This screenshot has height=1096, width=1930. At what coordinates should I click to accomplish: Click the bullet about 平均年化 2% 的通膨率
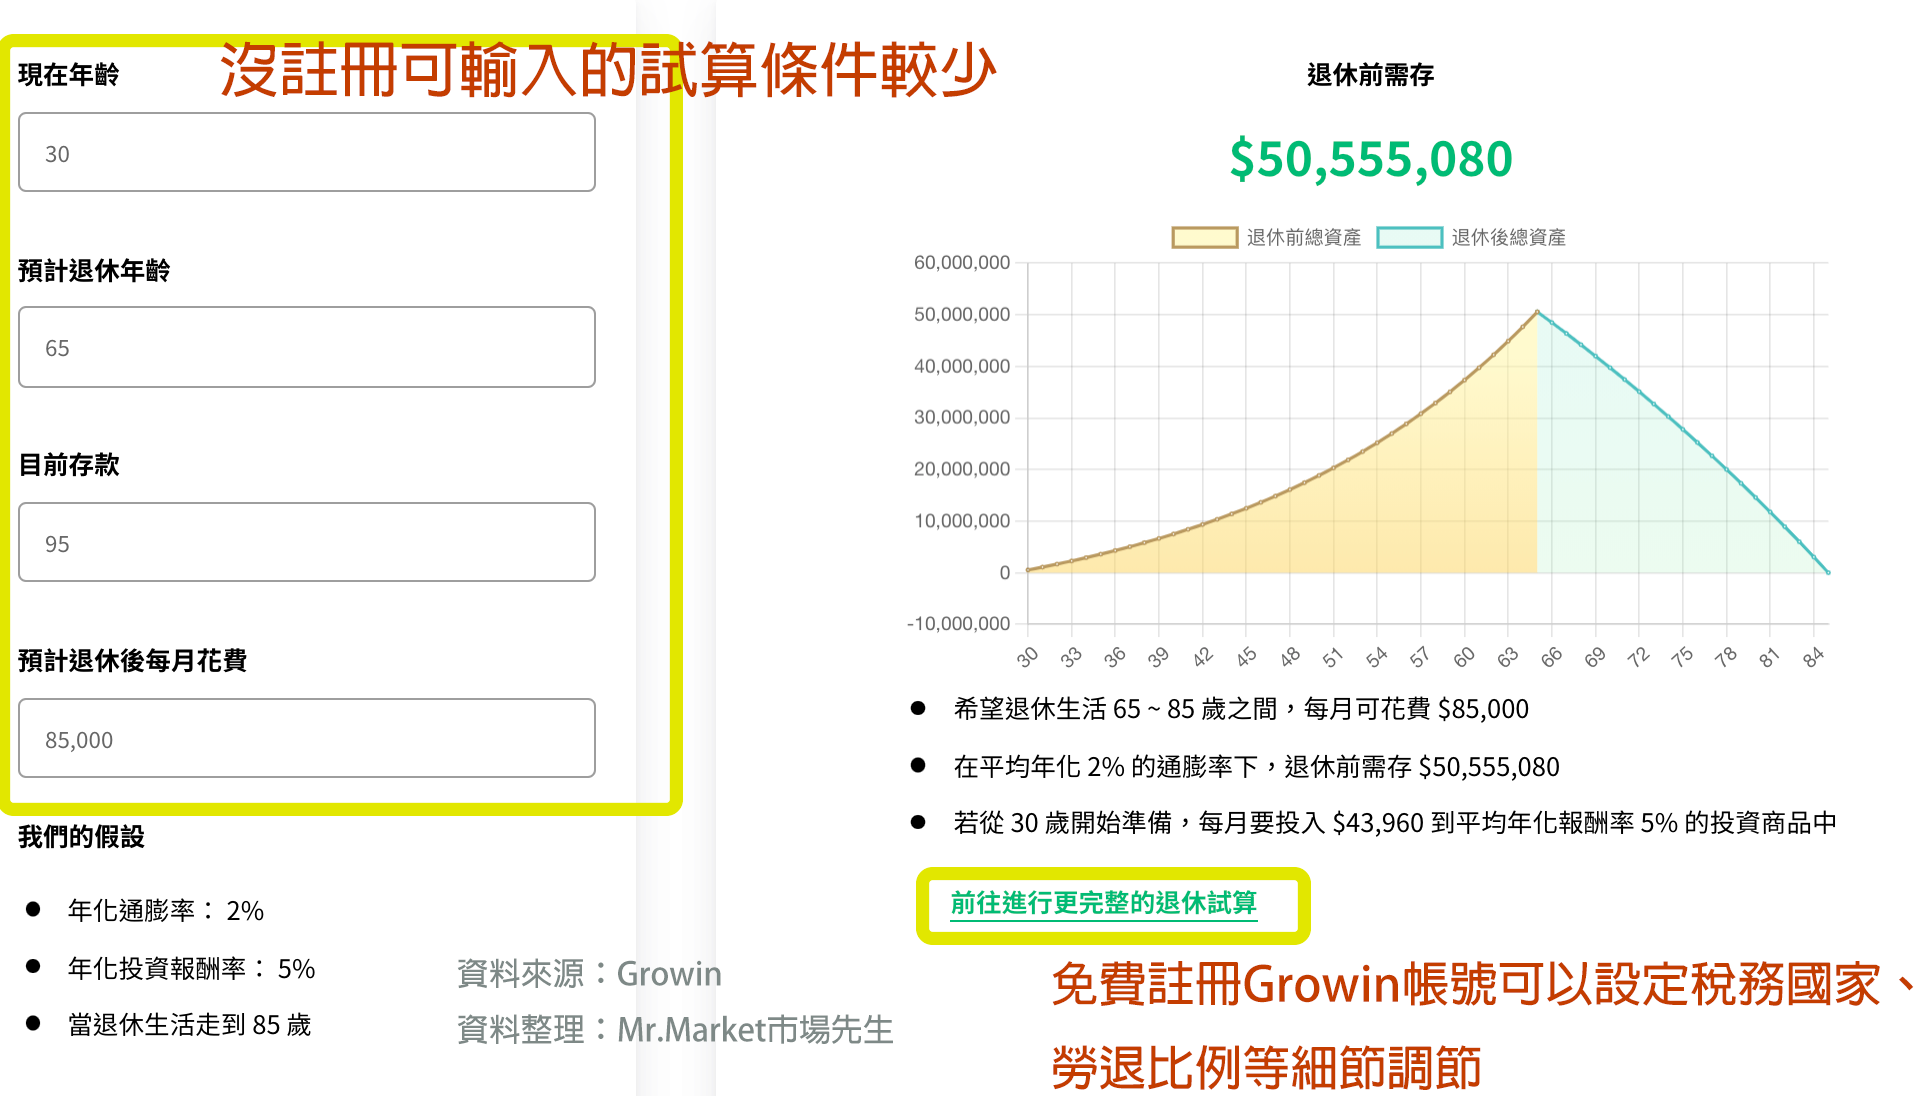pyautogui.click(x=1257, y=767)
